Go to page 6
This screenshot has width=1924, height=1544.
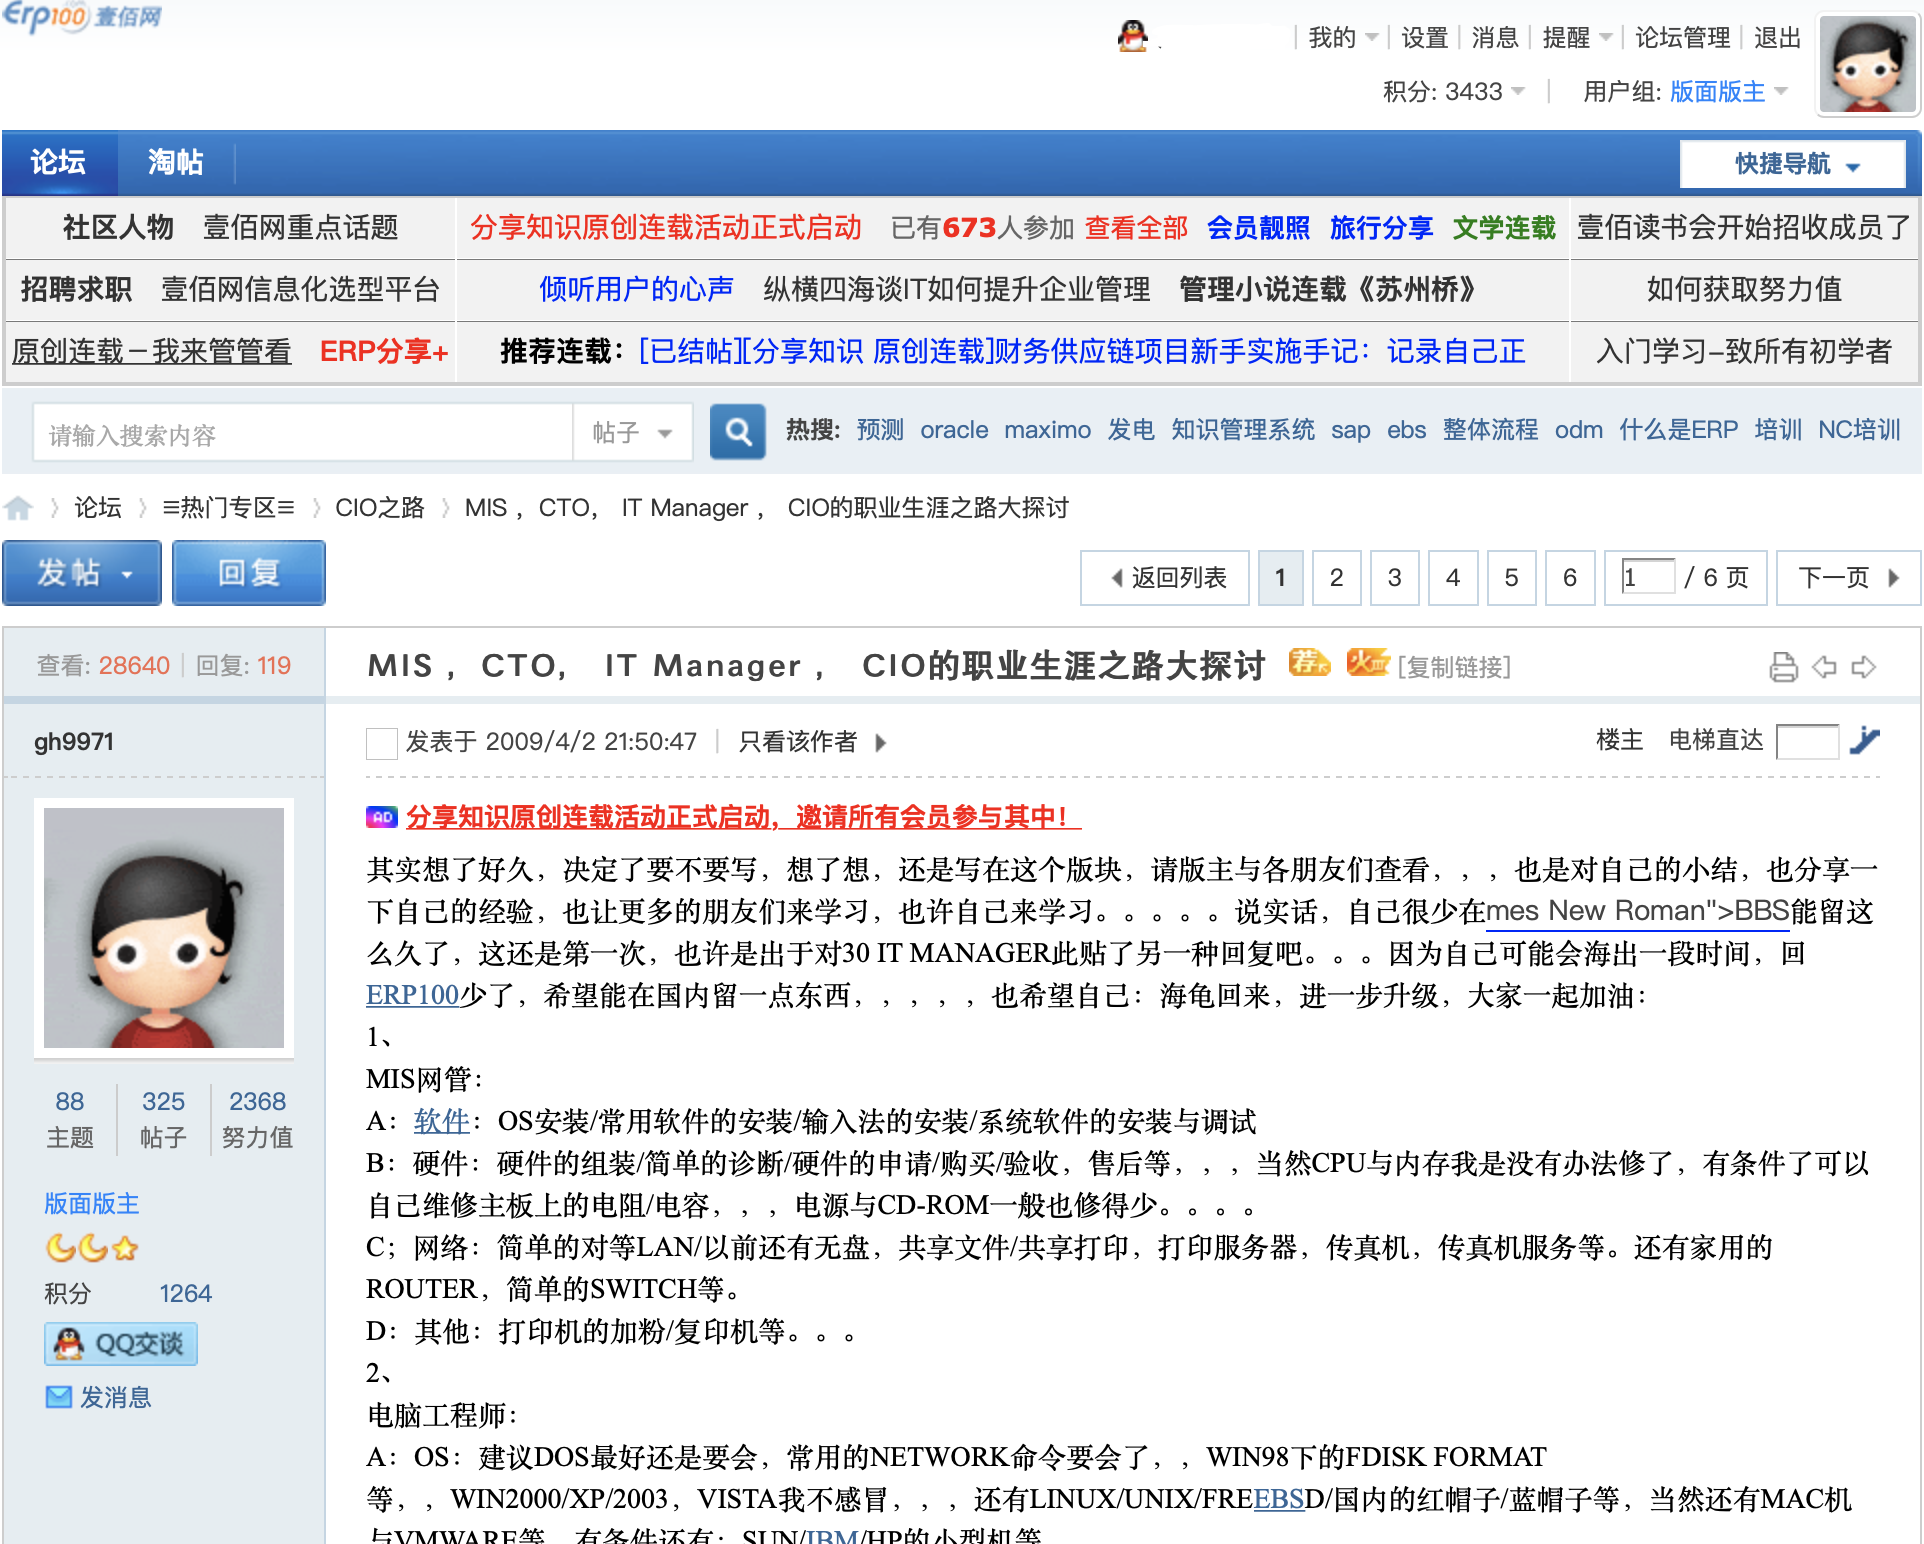tap(1570, 578)
